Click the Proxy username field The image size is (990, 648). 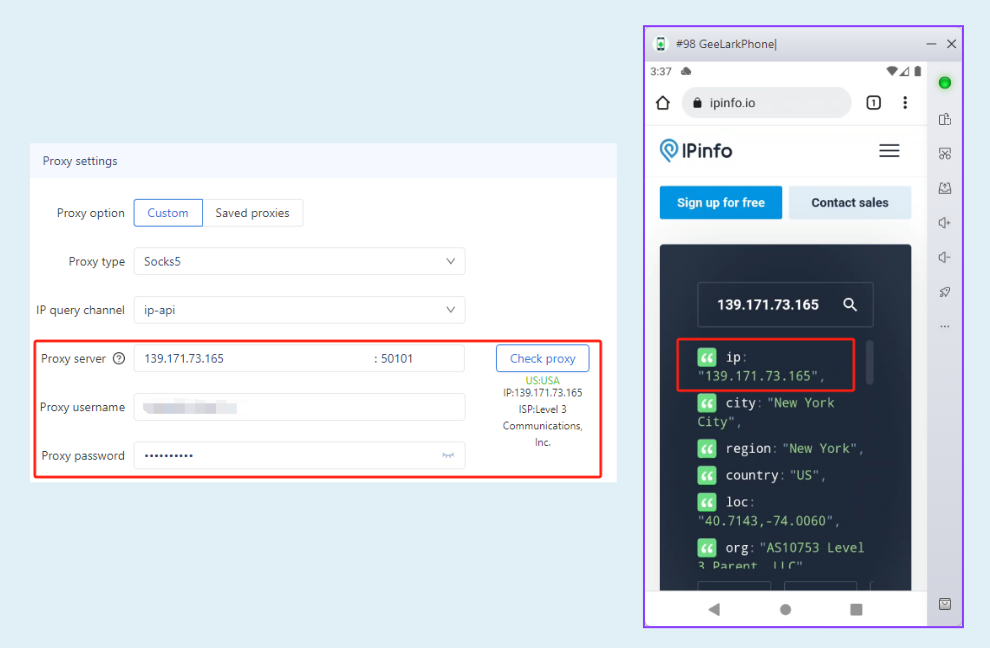point(299,407)
